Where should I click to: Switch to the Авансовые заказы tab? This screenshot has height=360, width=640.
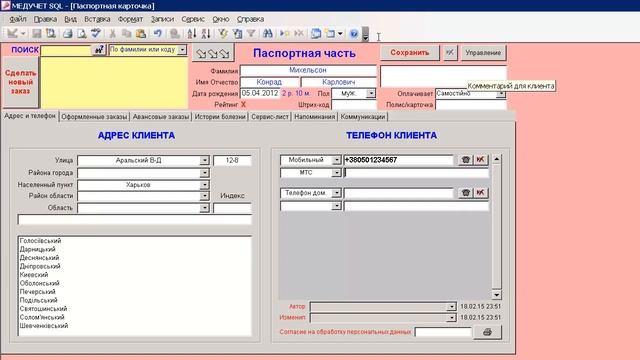(161, 117)
